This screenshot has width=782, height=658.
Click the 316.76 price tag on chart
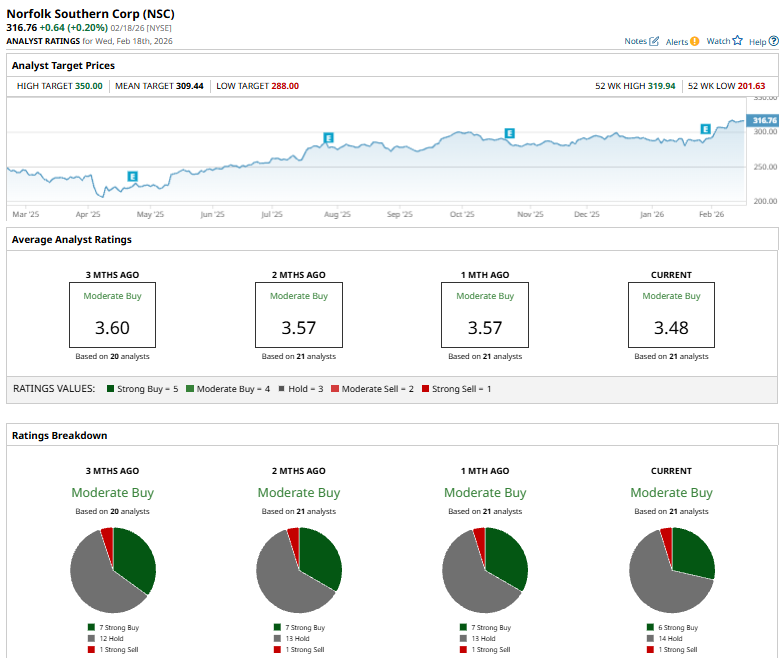(764, 120)
